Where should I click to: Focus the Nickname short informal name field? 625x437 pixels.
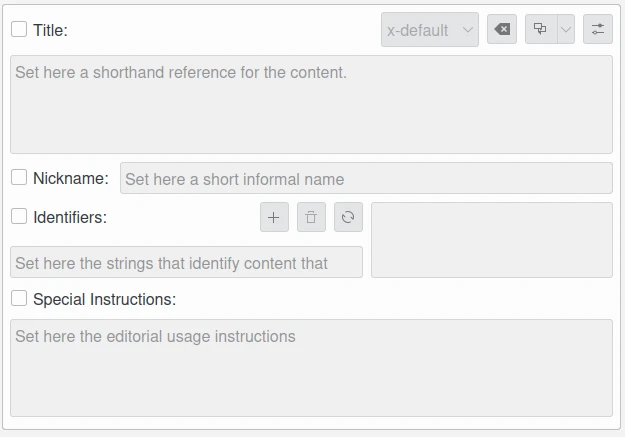point(366,178)
